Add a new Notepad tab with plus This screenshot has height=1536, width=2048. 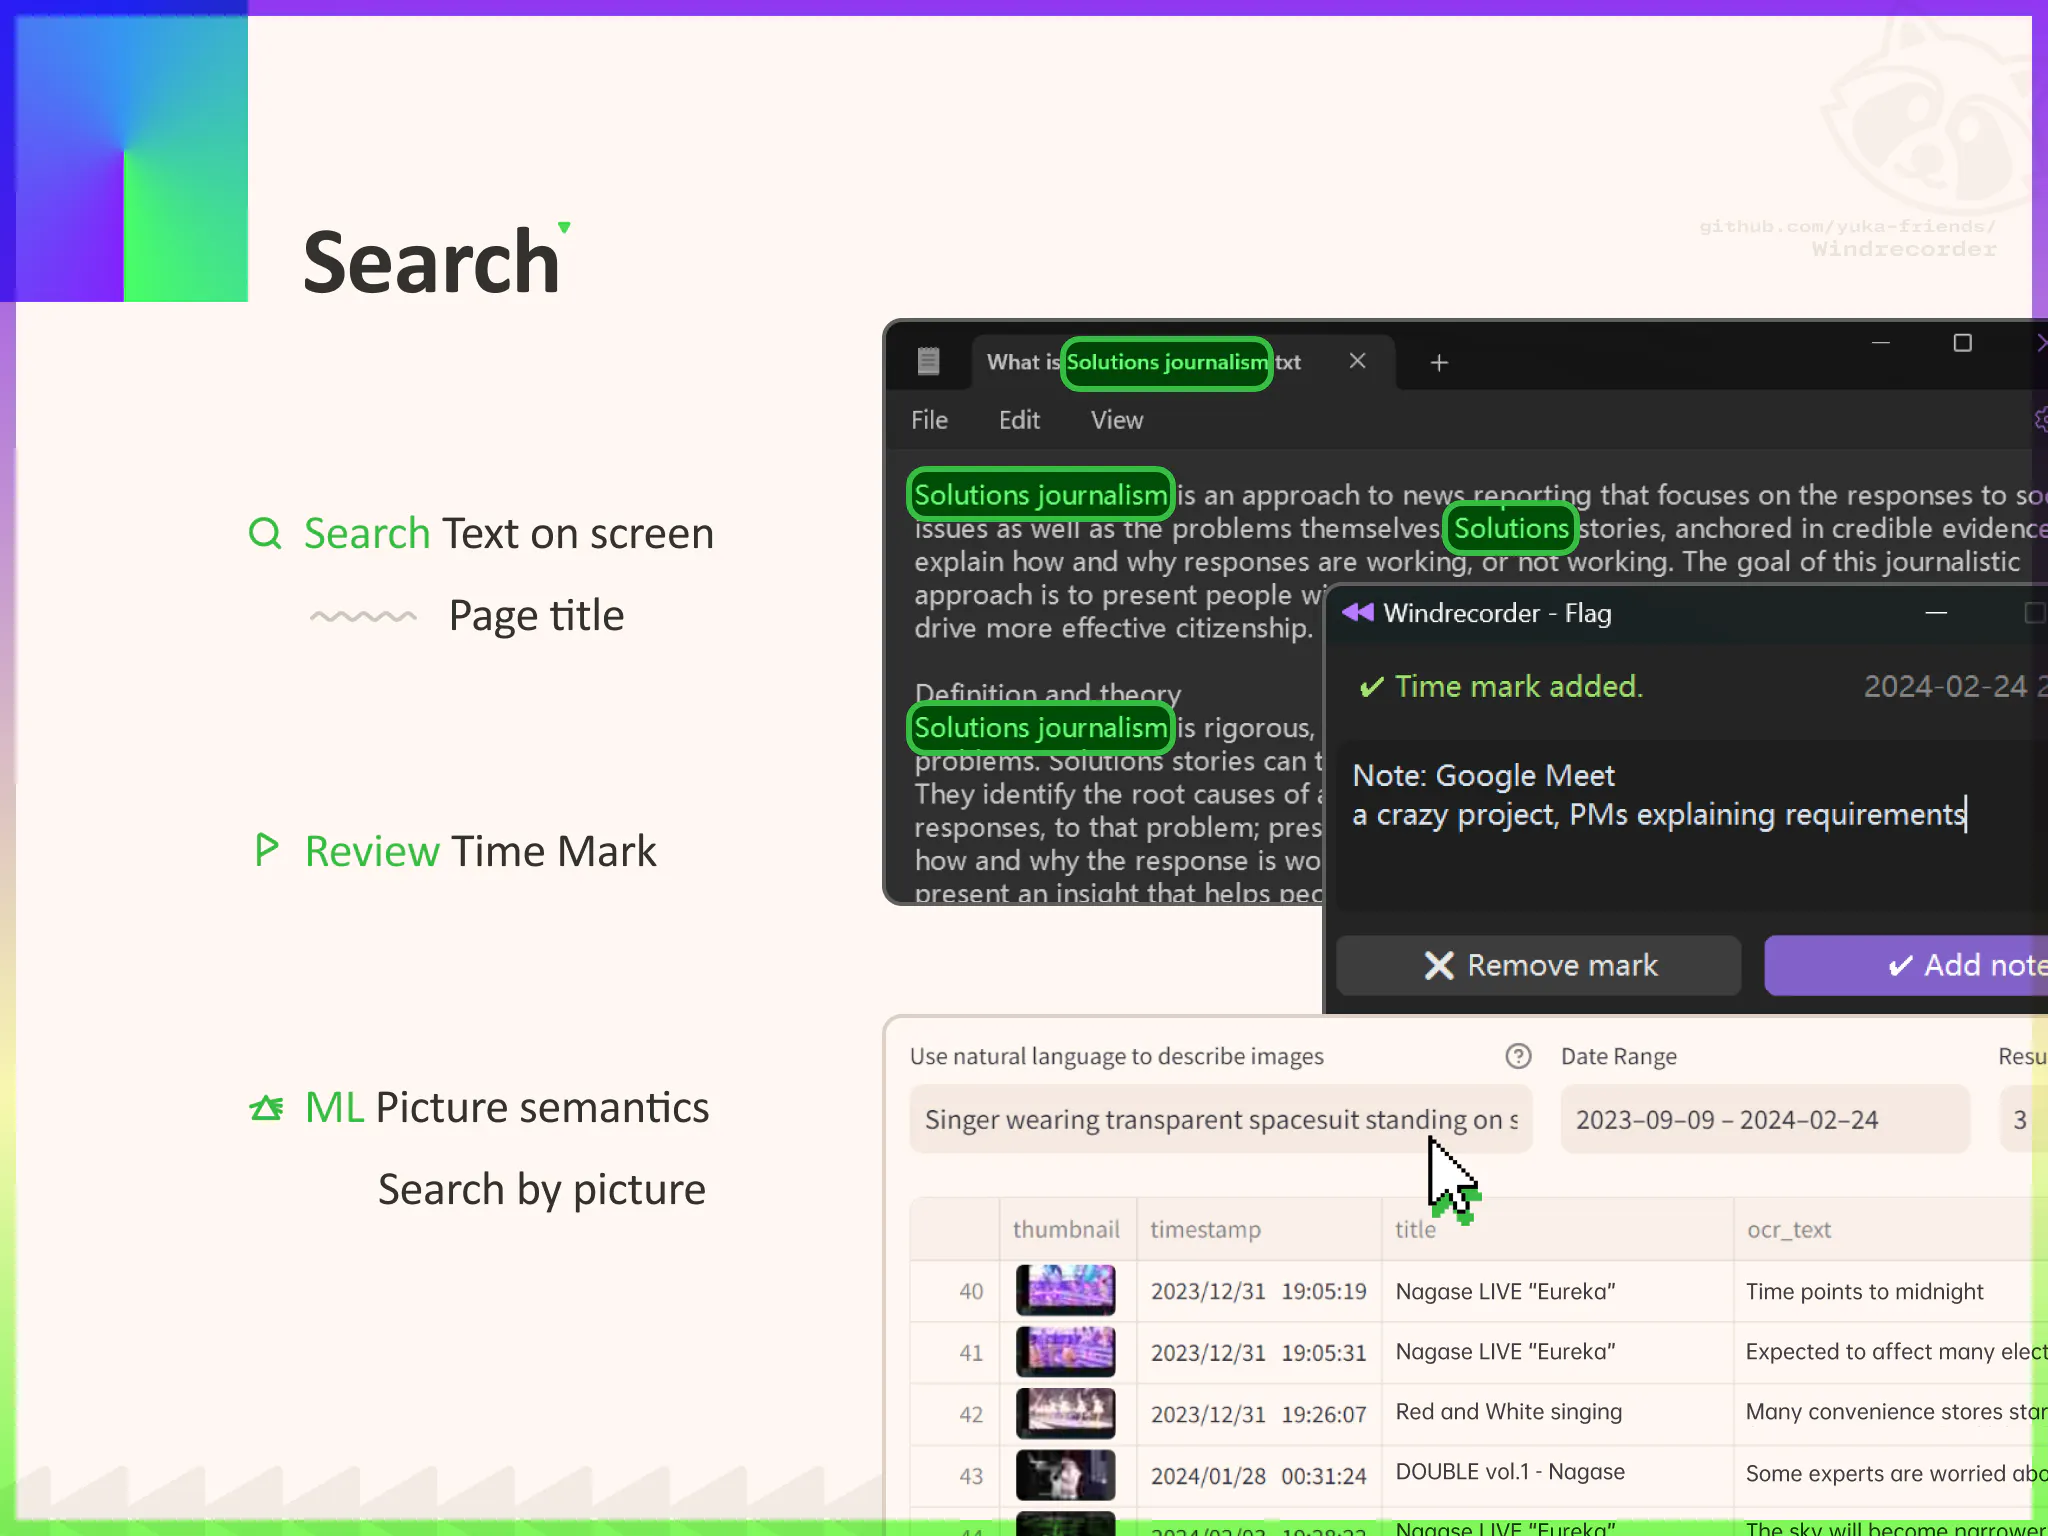tap(1439, 362)
